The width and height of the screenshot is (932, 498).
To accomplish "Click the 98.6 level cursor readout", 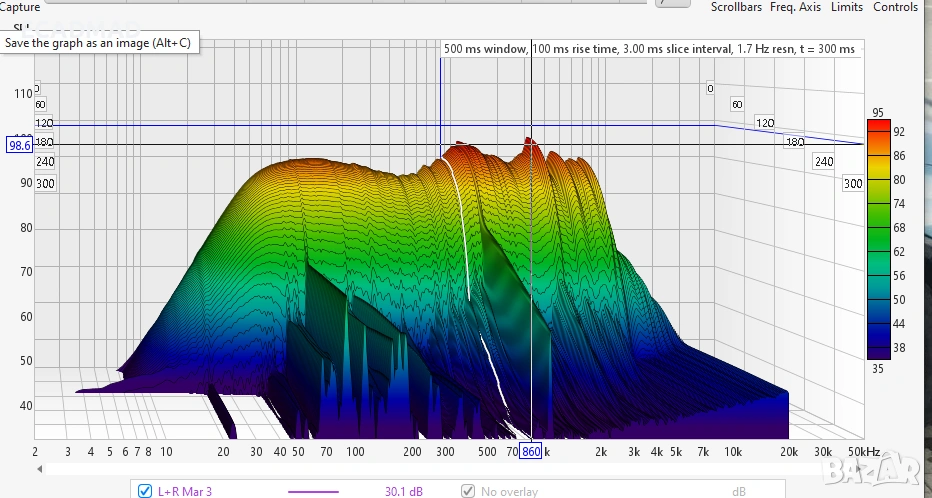I will tap(19, 144).
